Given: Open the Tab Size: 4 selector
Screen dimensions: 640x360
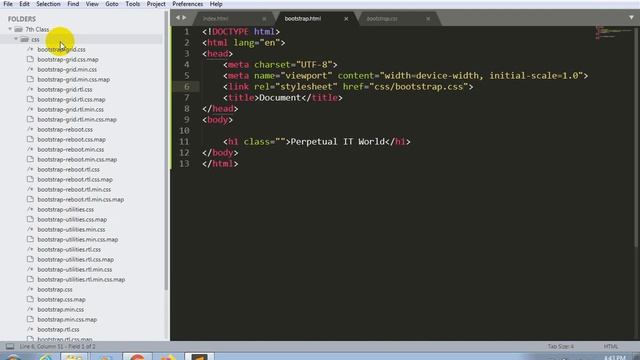Looking at the screenshot, I should [x=560, y=347].
